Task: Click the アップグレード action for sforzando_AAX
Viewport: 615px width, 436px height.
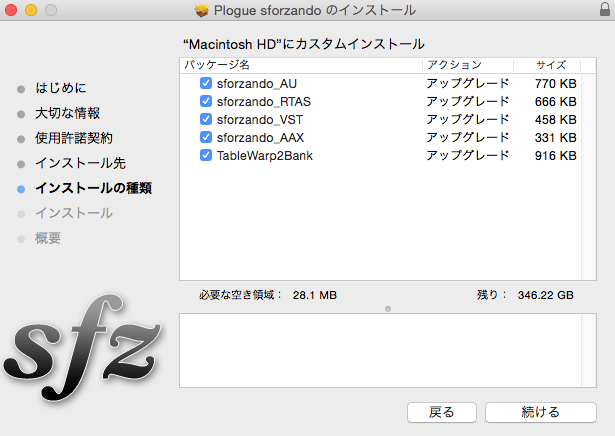Action: click(x=468, y=138)
